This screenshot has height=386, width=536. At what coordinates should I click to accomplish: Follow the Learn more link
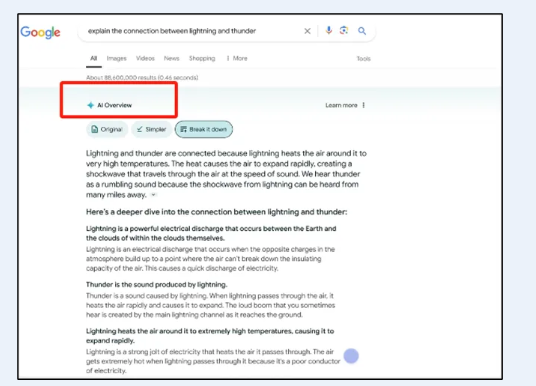pos(341,105)
